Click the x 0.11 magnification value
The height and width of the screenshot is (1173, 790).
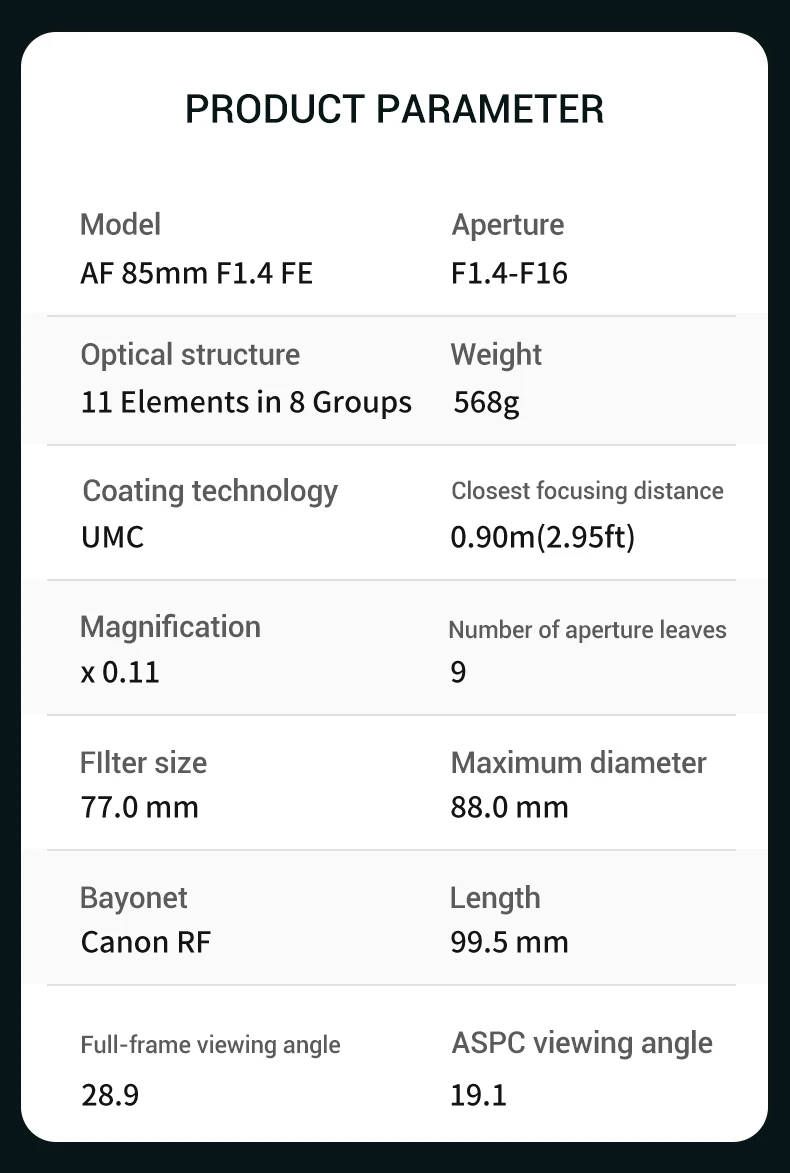(x=120, y=672)
